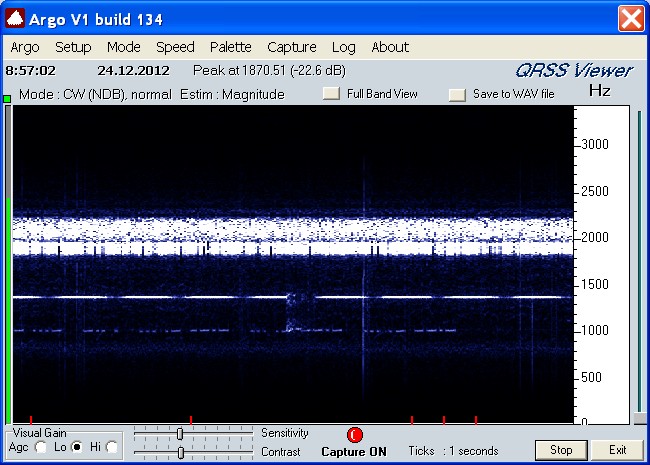Click the bright wide signal band near 2000 Hz
This screenshot has height=465, width=650.
pyautogui.click(x=293, y=237)
